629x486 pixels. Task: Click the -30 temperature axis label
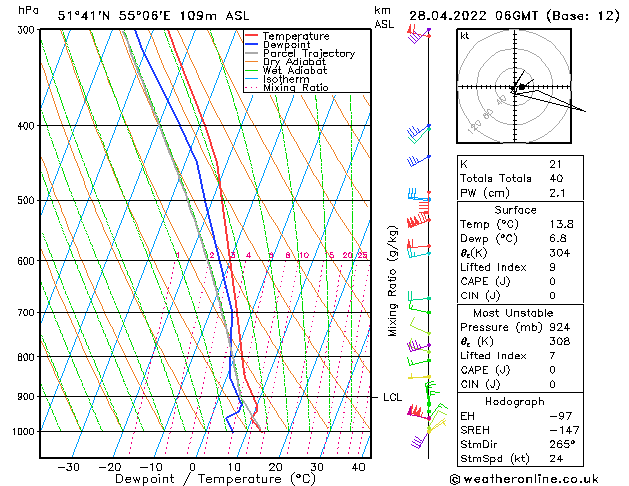69,467
